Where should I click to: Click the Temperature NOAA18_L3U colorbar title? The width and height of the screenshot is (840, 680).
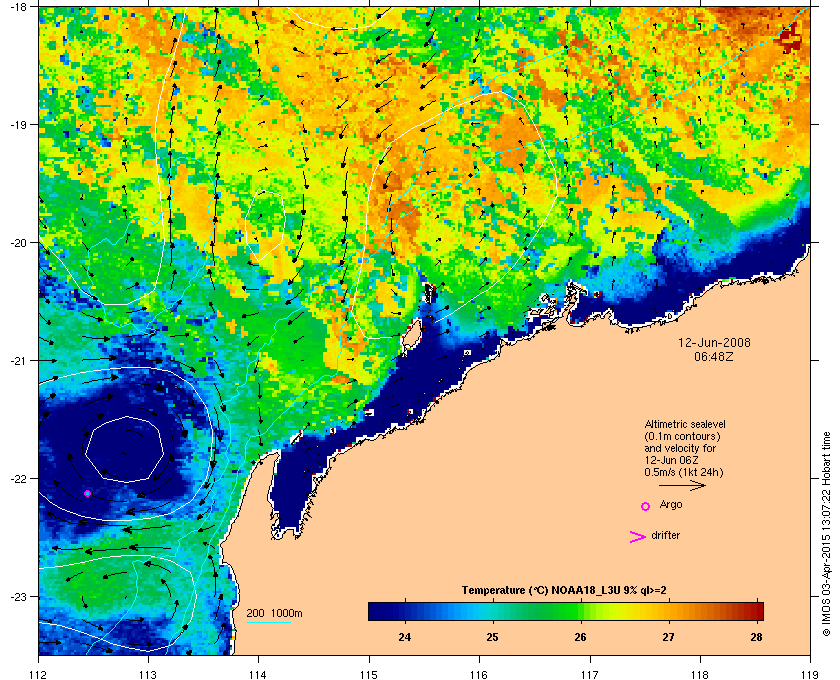coord(564,591)
